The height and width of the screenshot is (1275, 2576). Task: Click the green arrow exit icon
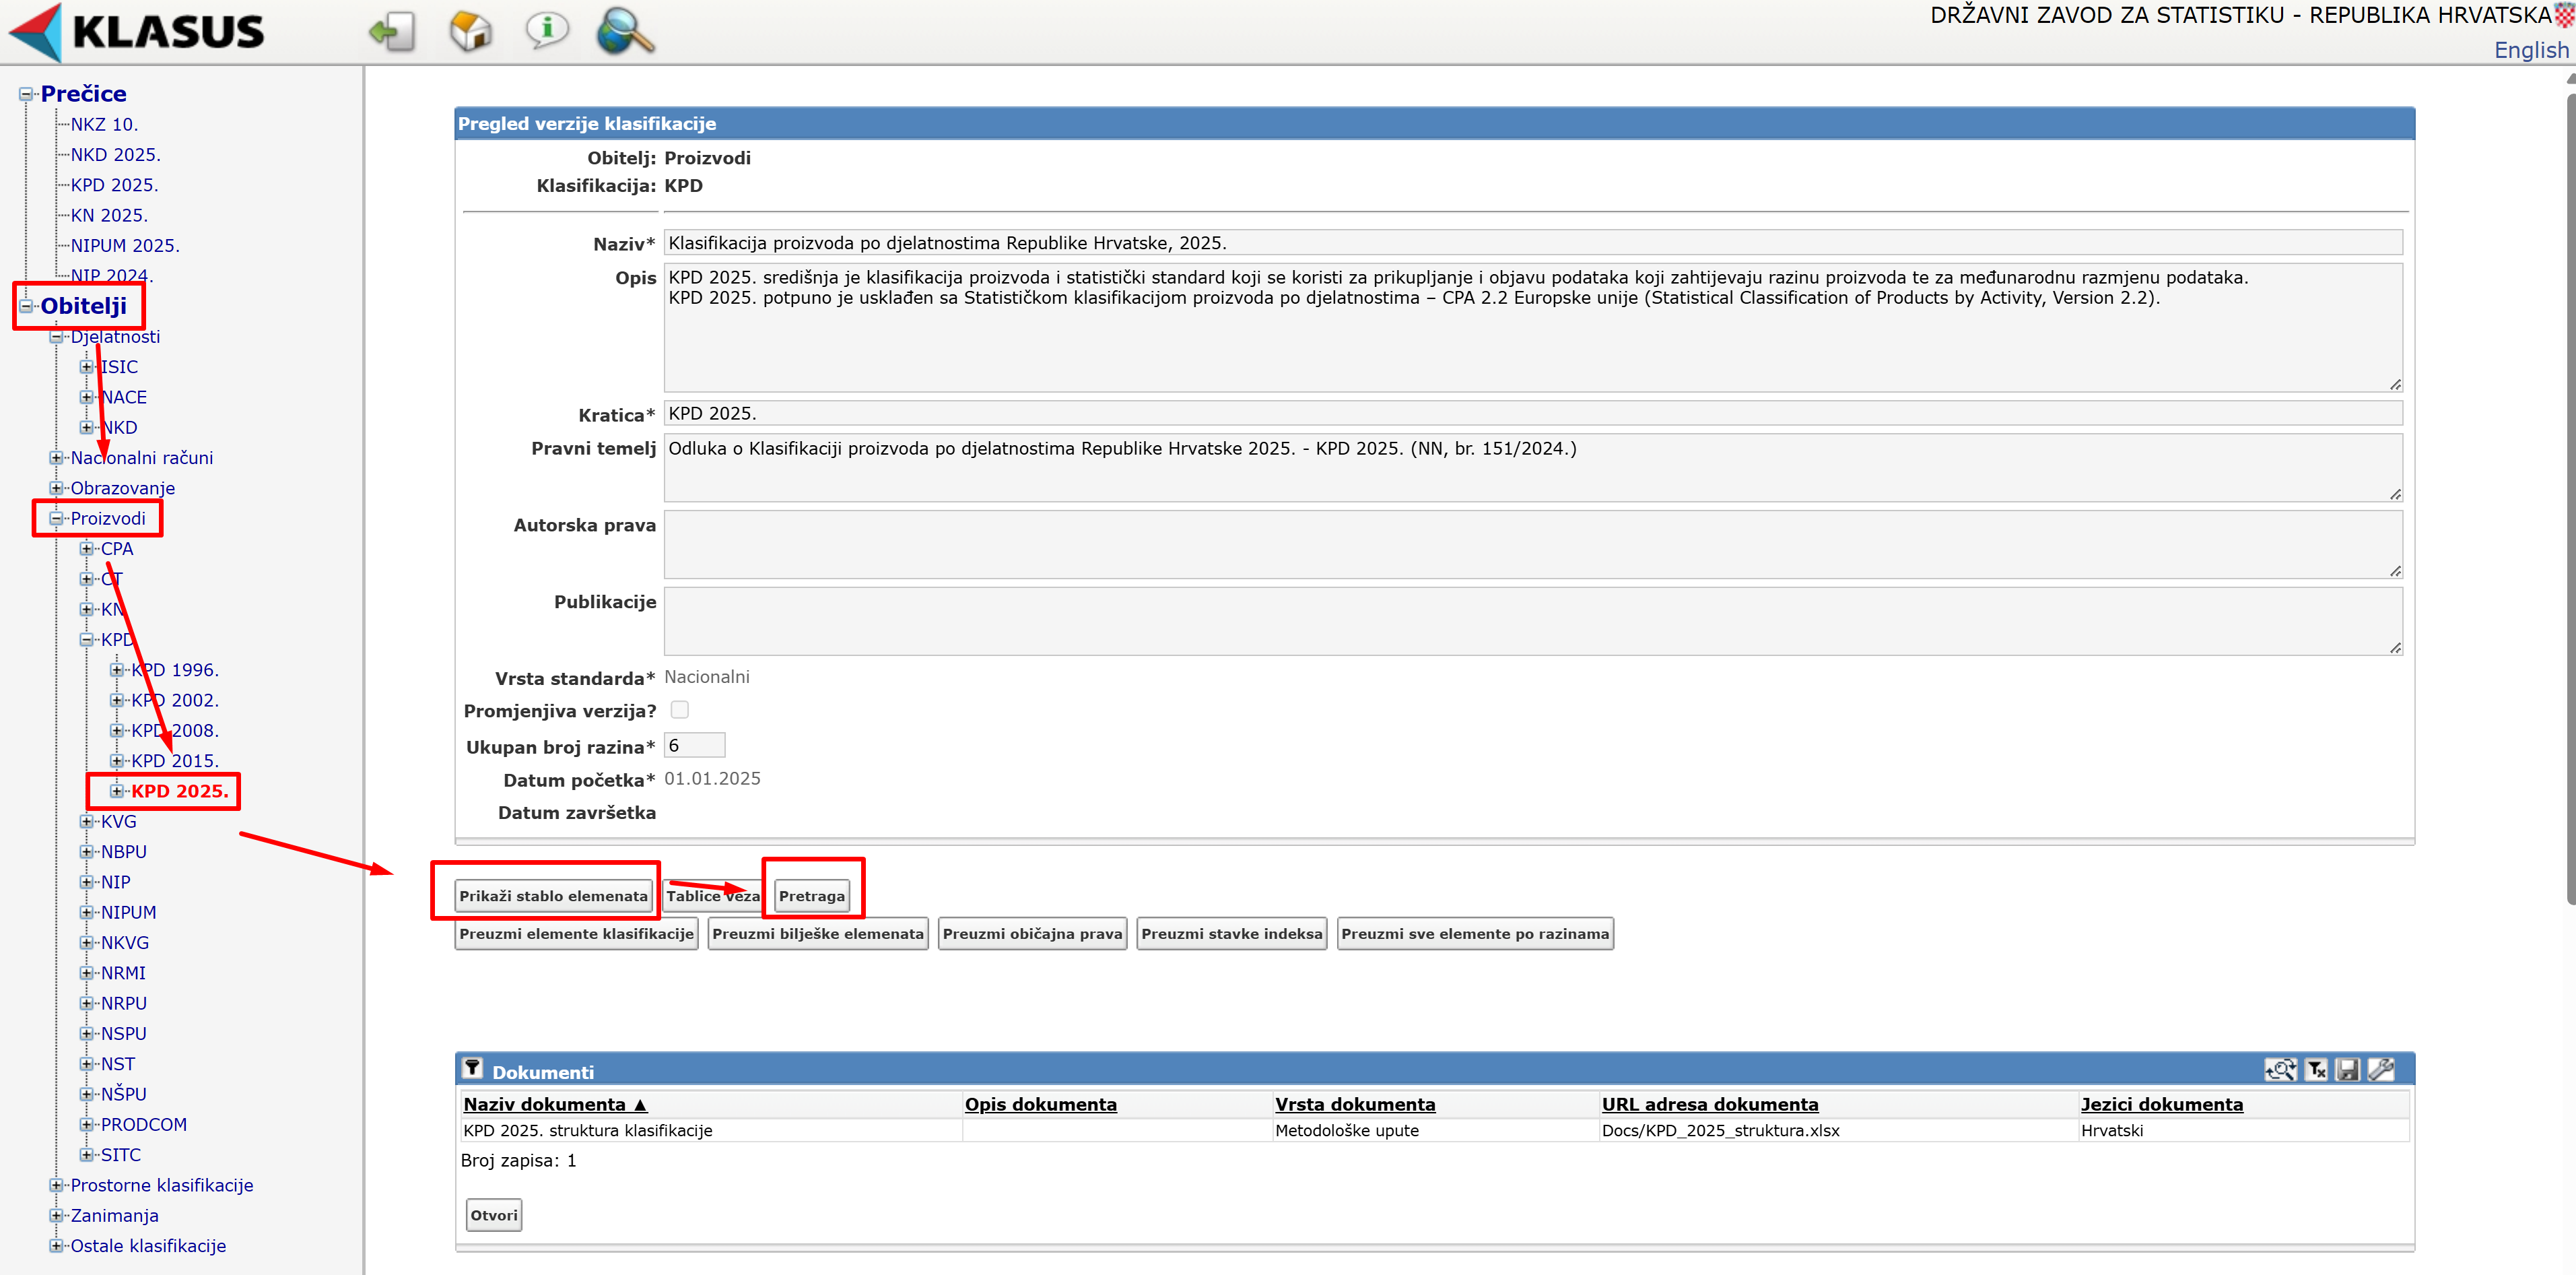coord(392,31)
